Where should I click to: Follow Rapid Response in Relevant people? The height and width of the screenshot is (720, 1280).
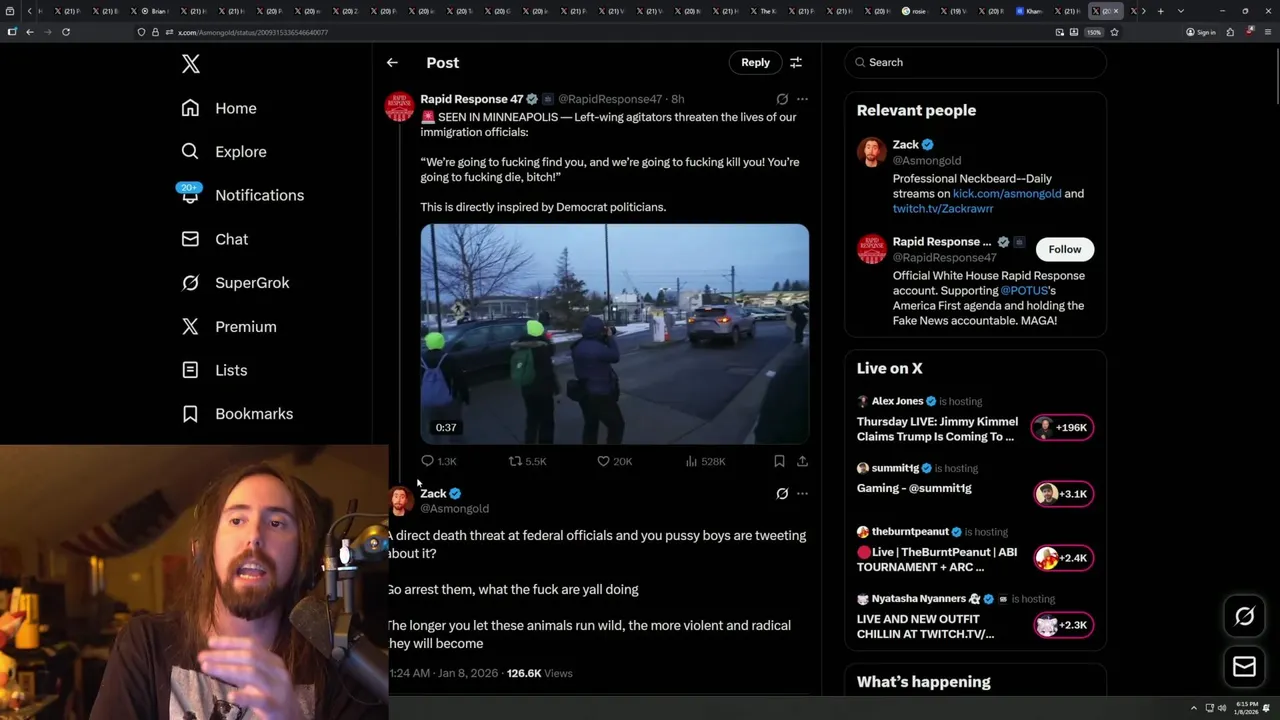click(1064, 249)
